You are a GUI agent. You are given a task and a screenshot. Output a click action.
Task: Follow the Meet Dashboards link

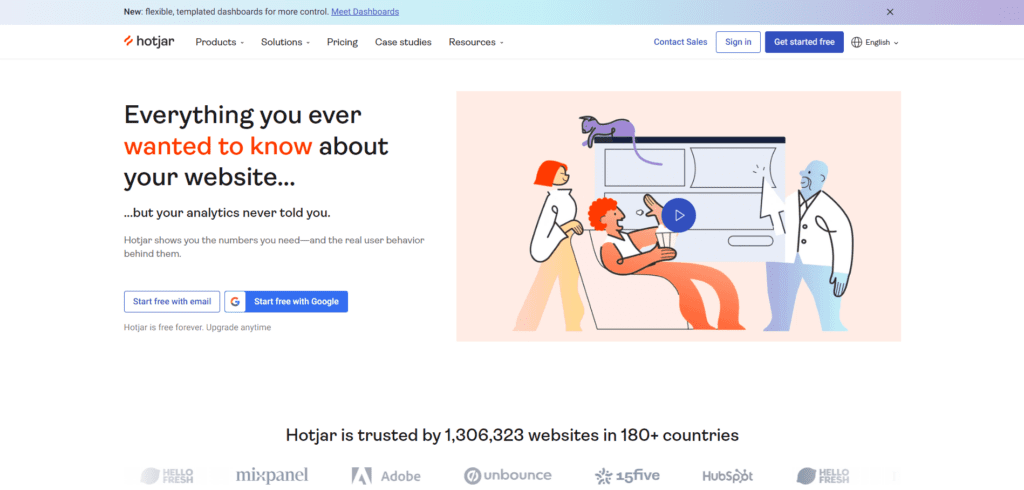click(x=365, y=12)
